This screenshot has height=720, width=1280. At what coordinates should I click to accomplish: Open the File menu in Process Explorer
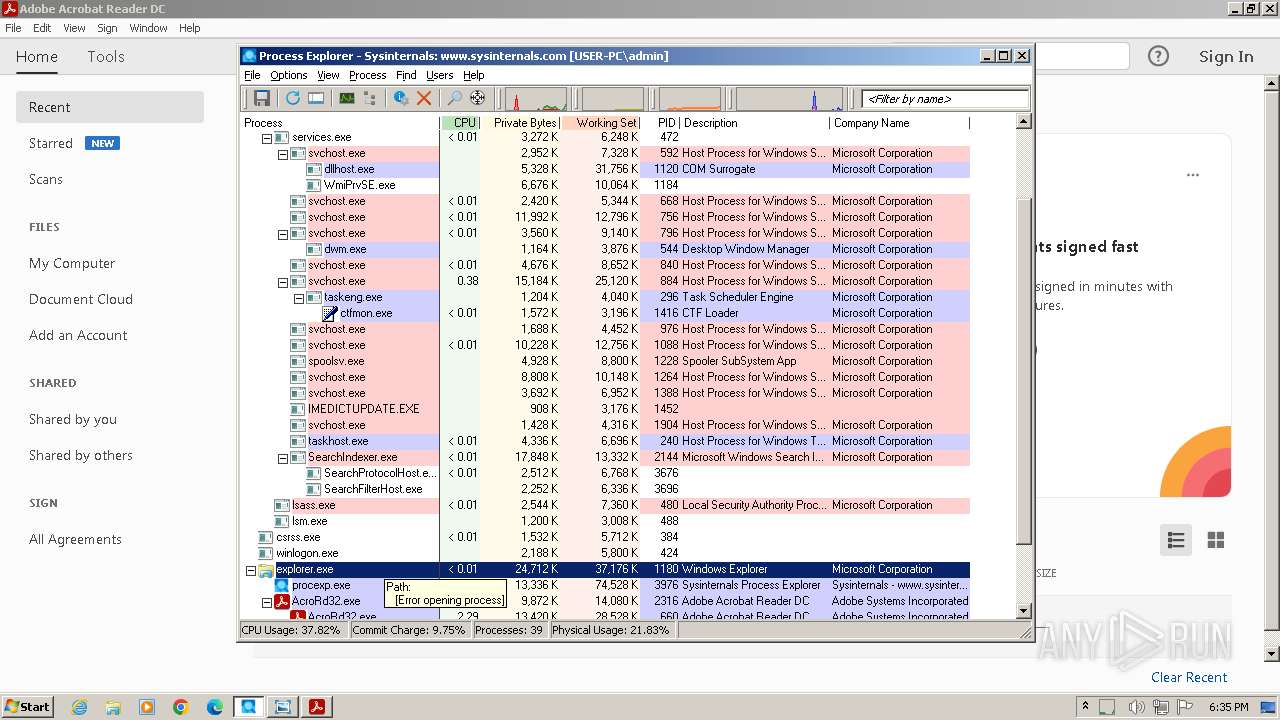pyautogui.click(x=252, y=75)
